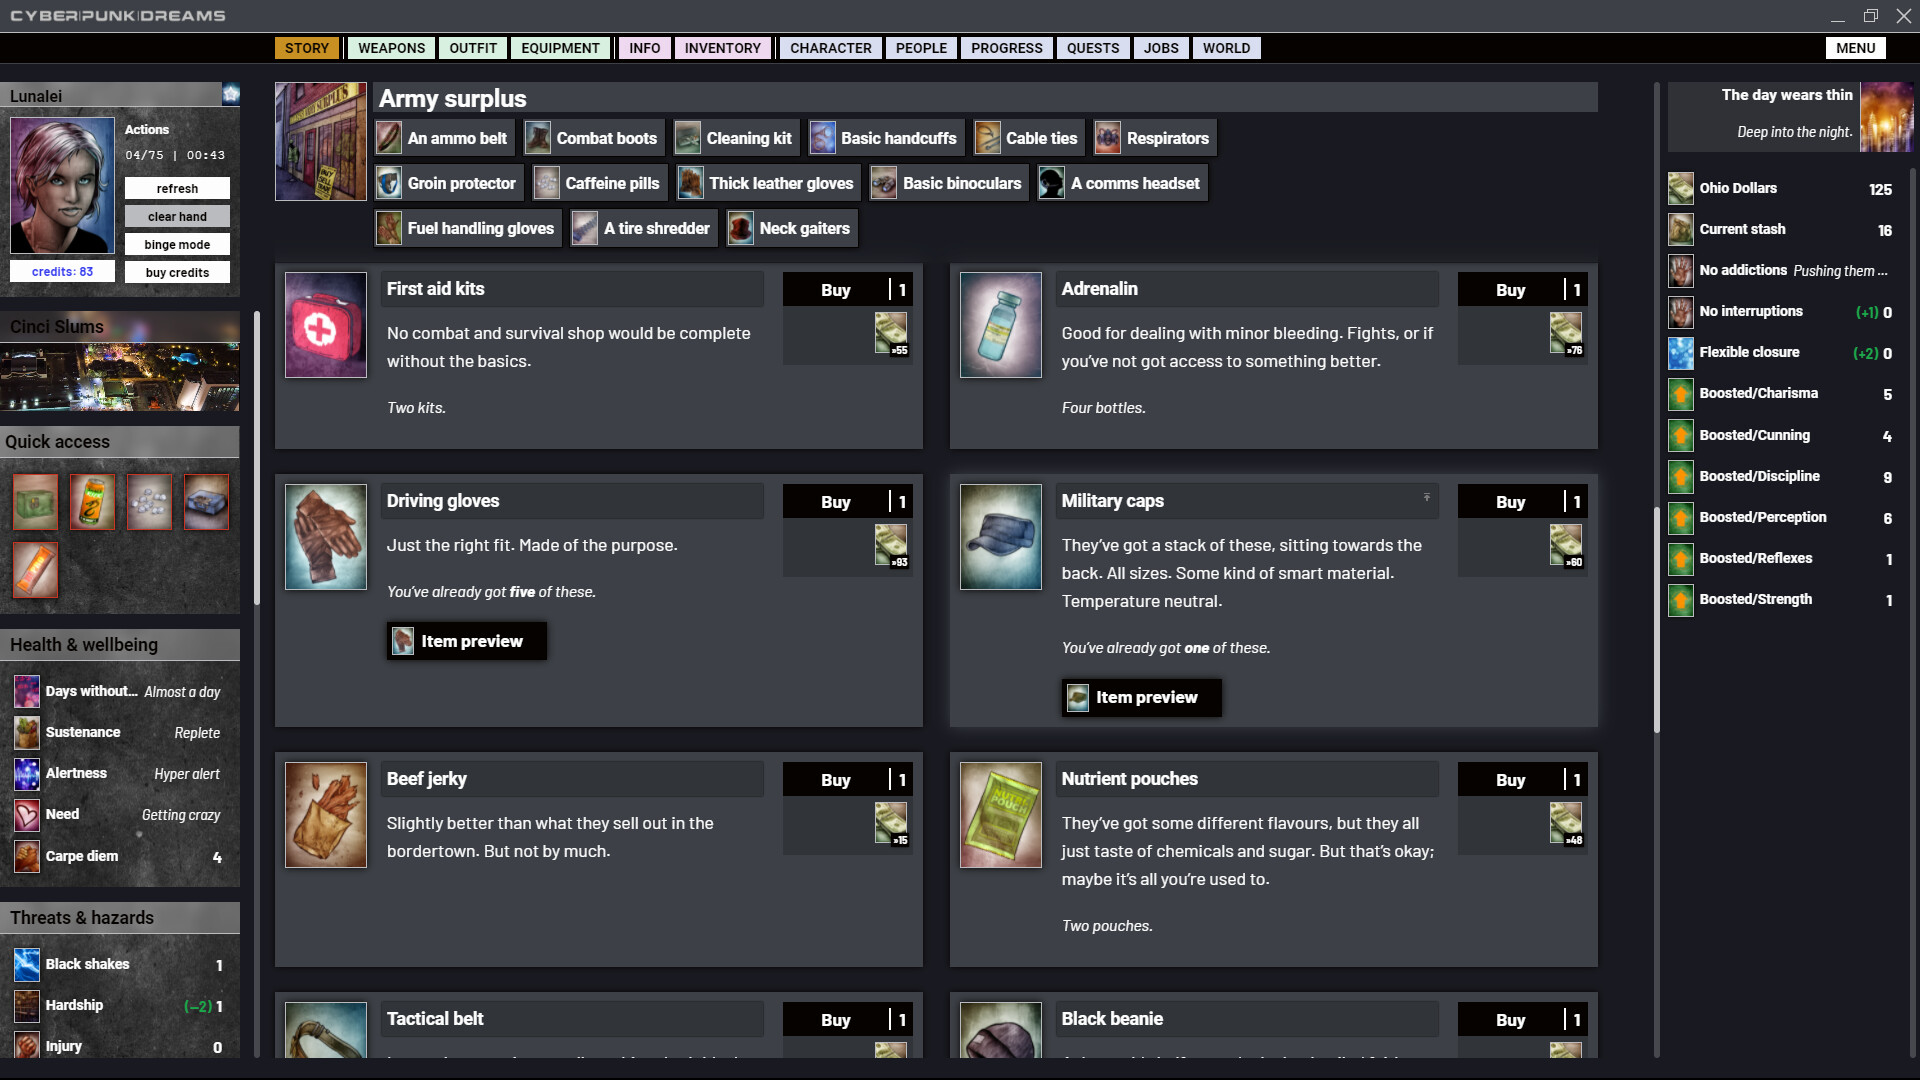Image resolution: width=1920 pixels, height=1080 pixels.
Task: Click the Ohio Dollars currency icon
Action: pos(1679,187)
